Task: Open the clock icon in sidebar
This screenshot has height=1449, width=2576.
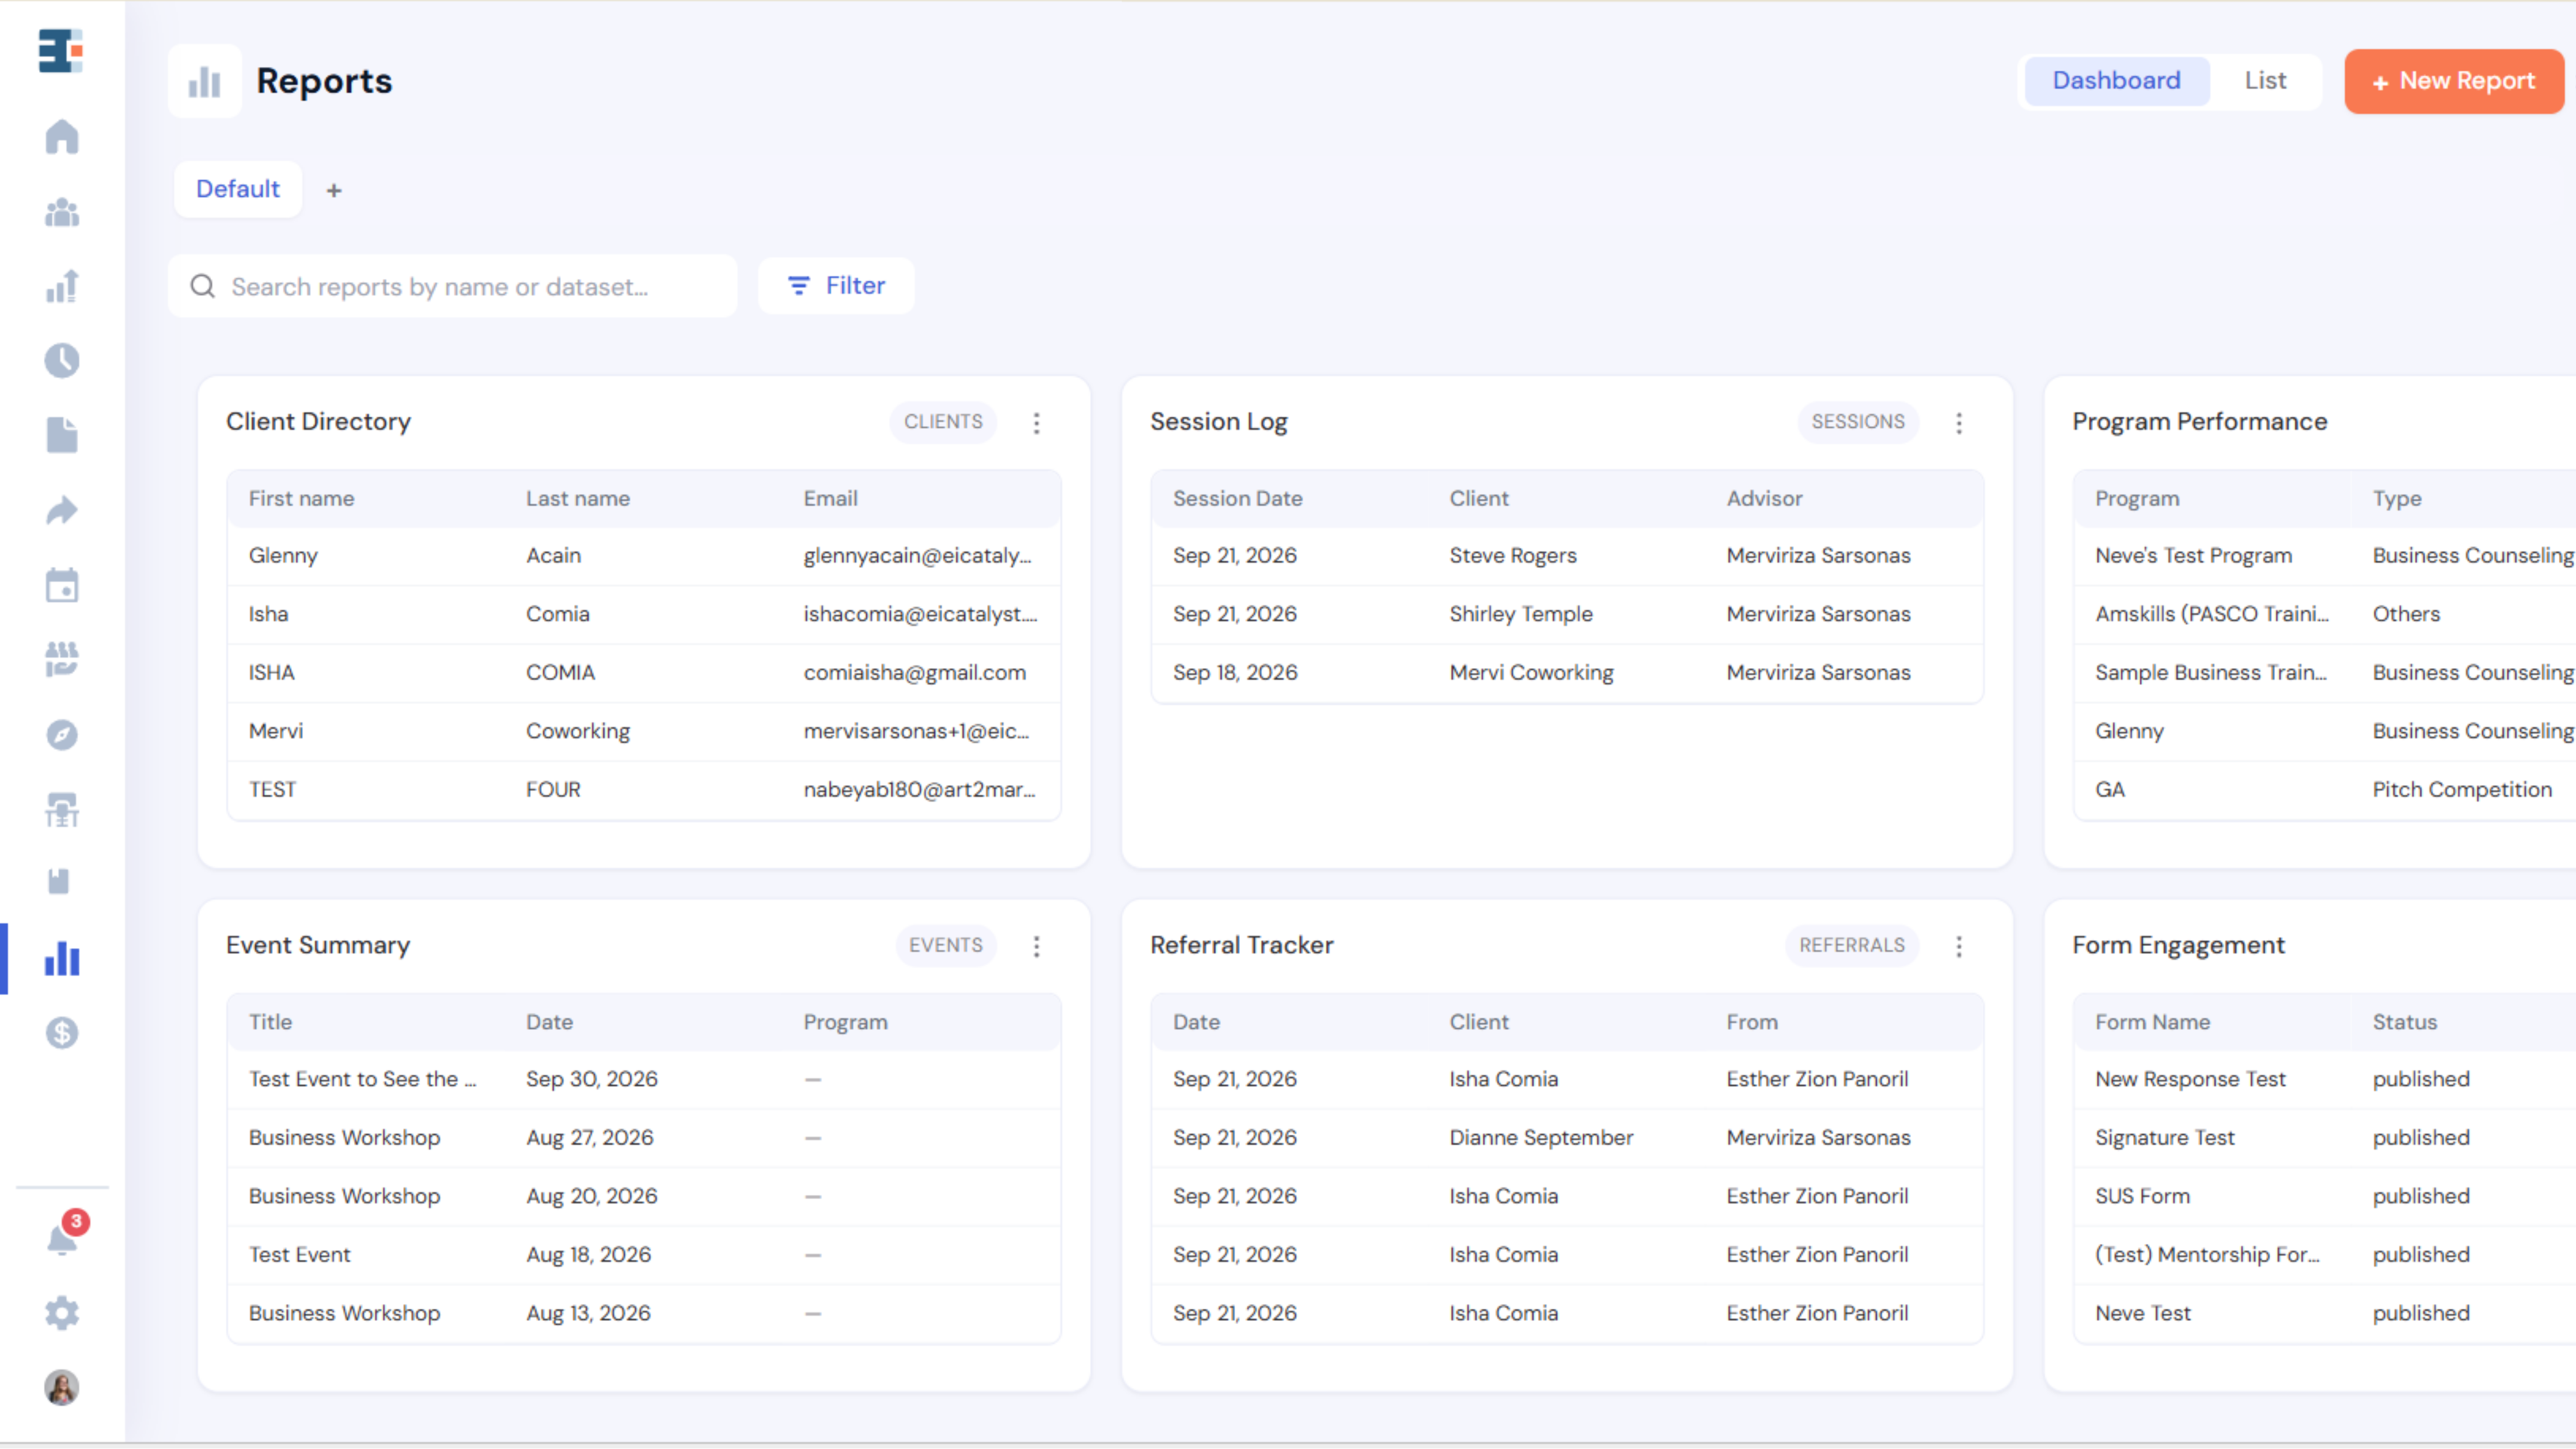Action: (x=62, y=360)
